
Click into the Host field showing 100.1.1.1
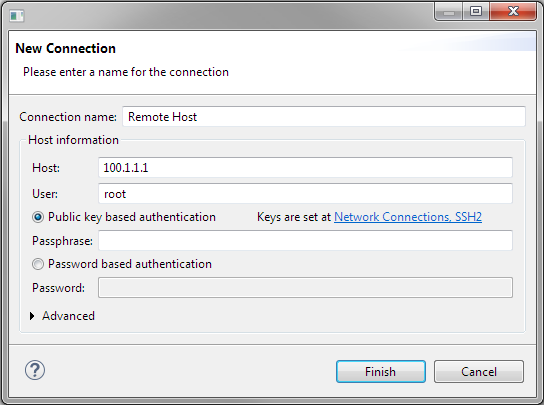pos(305,168)
